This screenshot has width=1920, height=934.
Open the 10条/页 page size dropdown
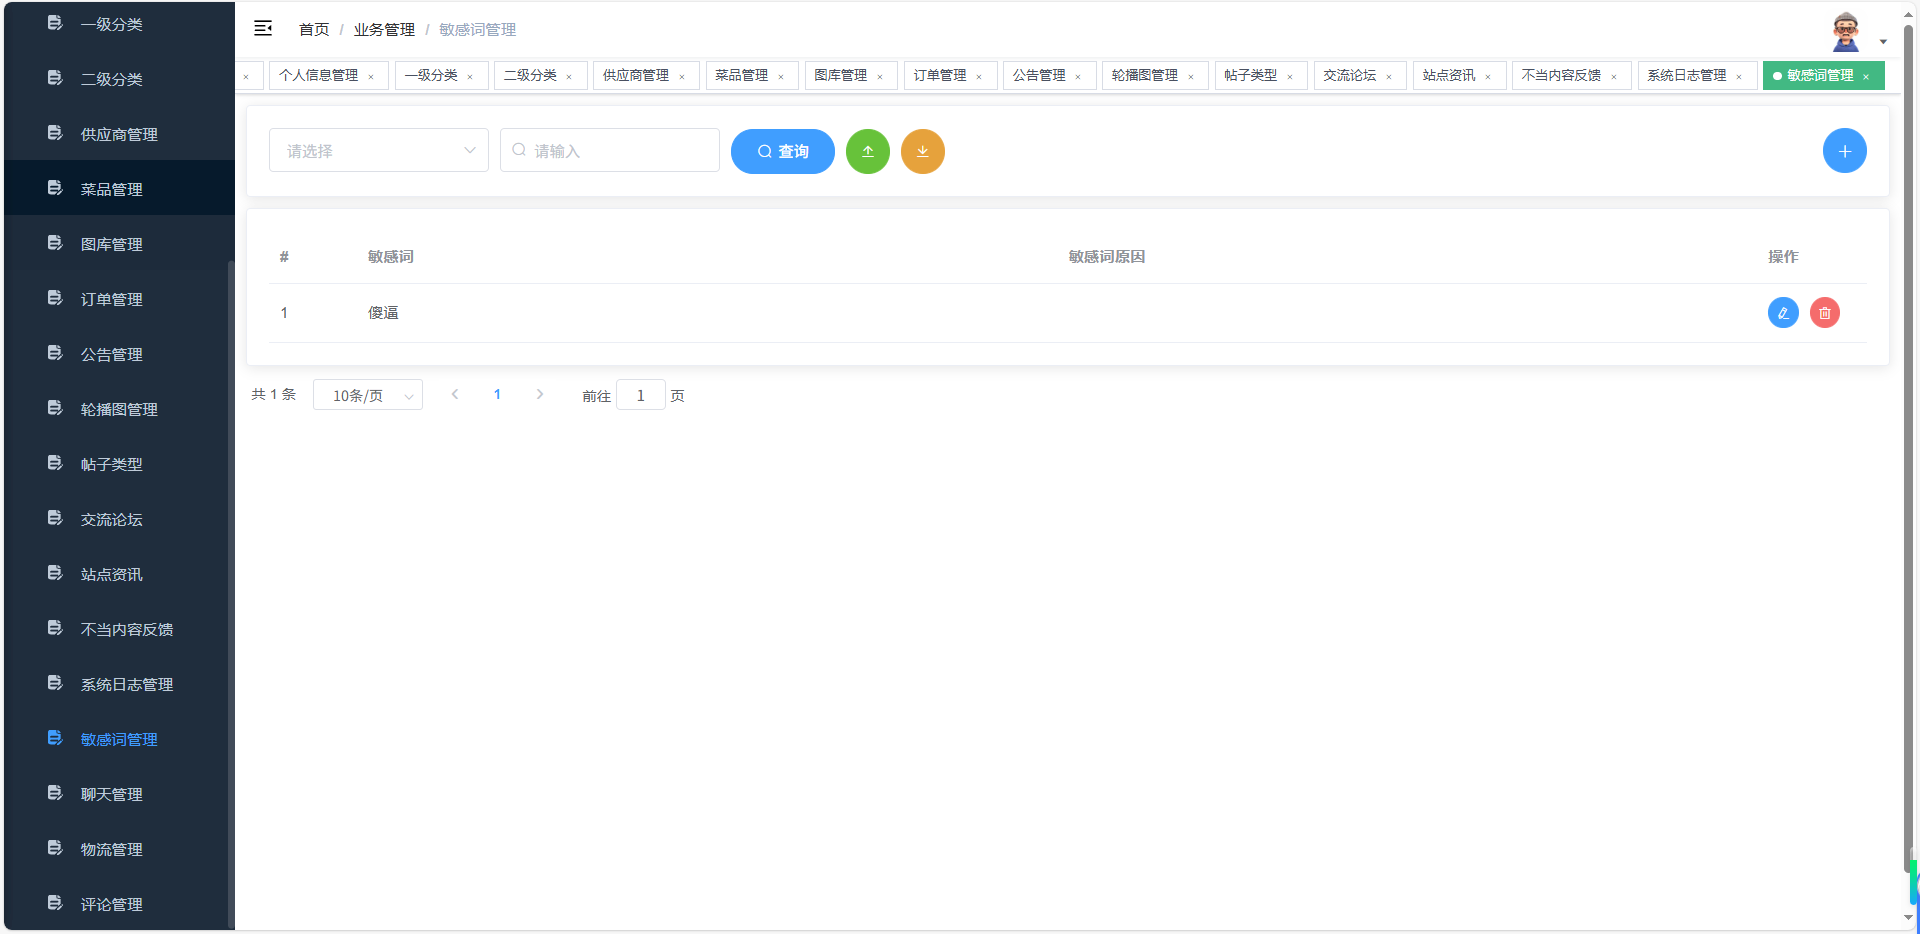point(367,395)
